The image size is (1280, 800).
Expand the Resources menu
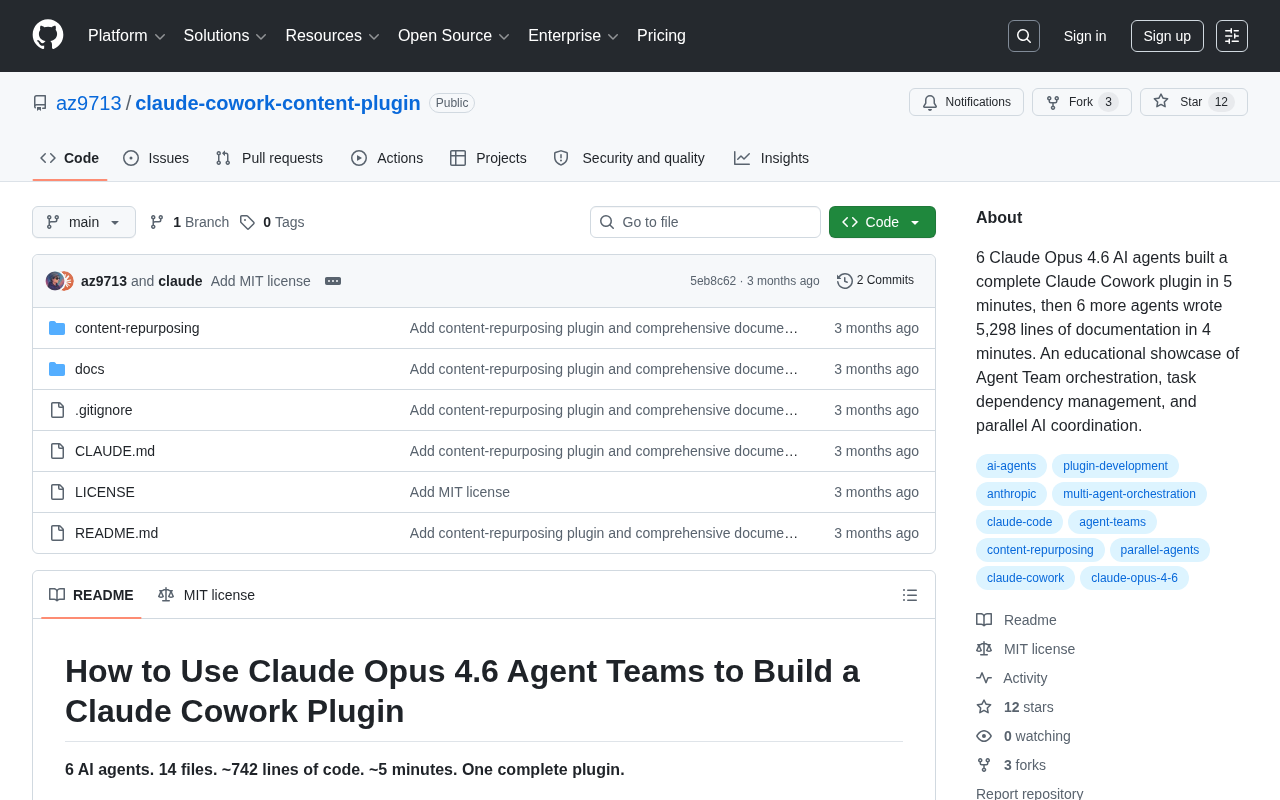click(x=332, y=36)
